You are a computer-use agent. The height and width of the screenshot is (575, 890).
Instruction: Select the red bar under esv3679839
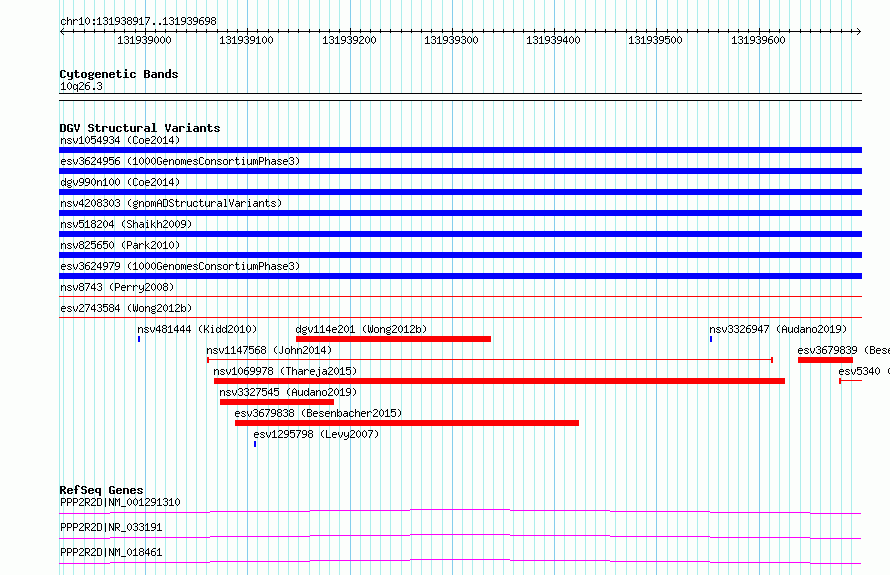pos(825,360)
